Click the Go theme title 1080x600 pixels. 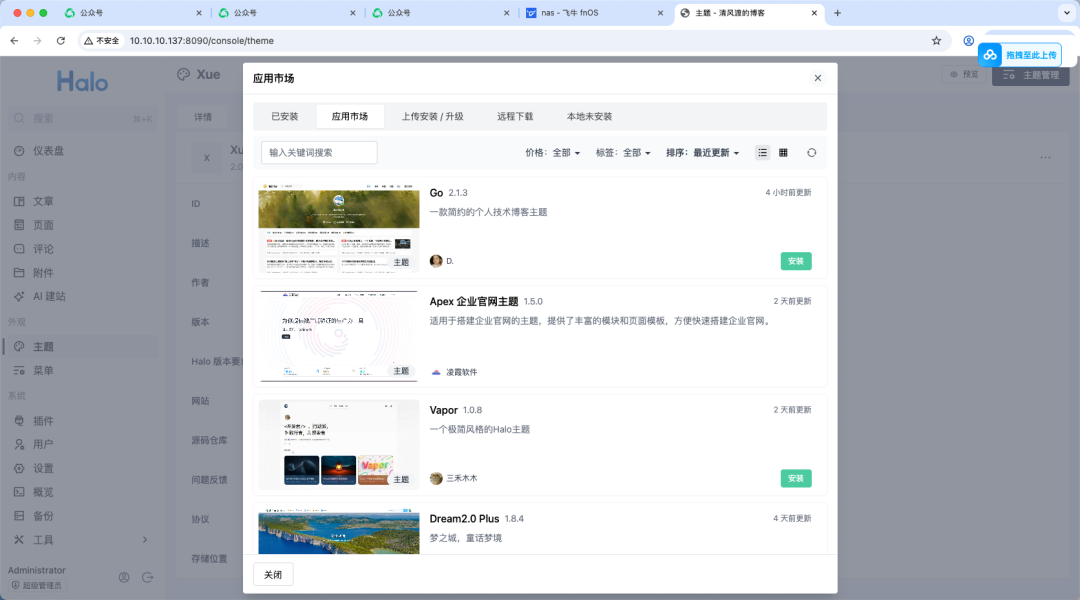[436, 193]
